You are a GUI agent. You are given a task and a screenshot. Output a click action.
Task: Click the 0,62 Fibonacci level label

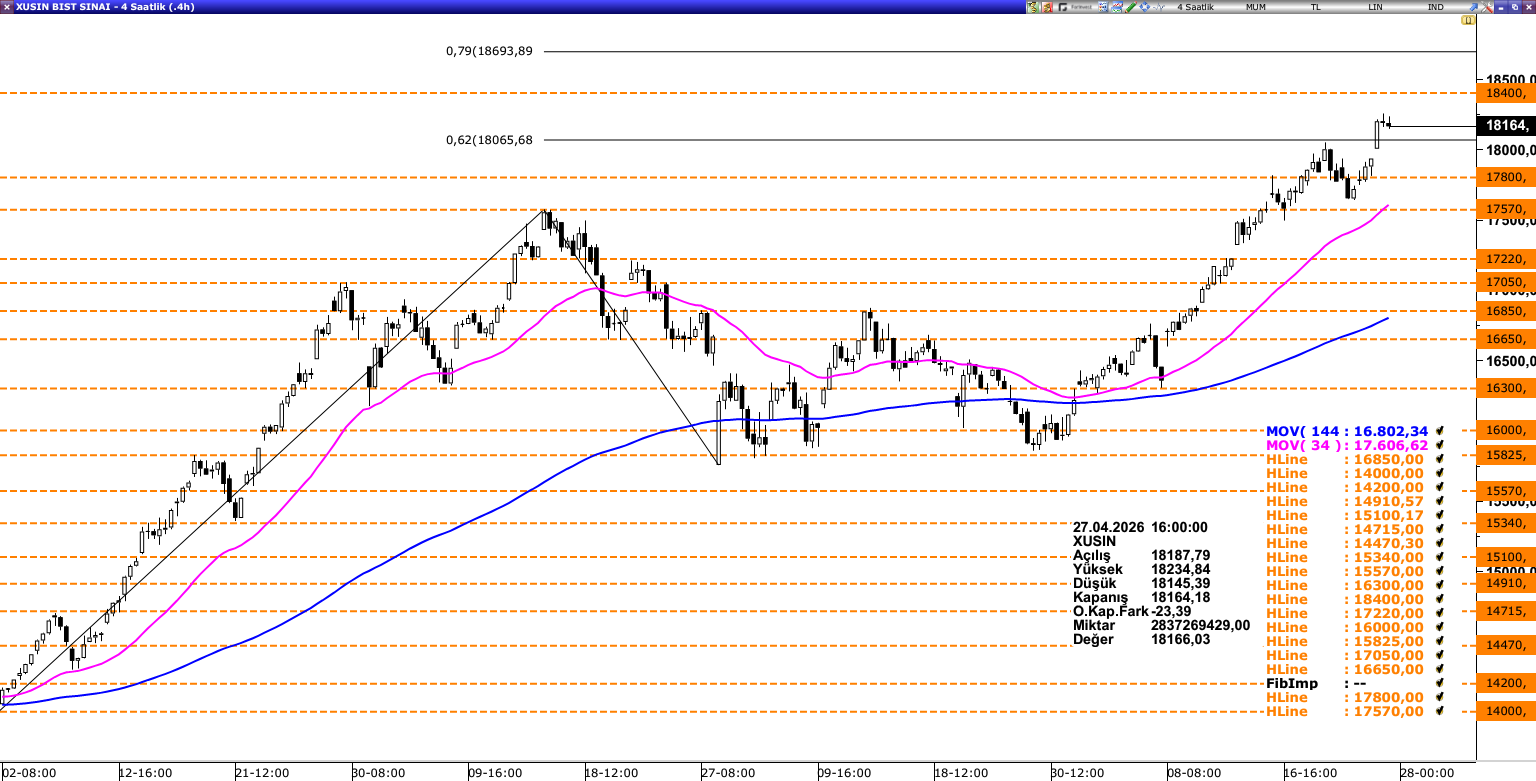tap(489, 140)
